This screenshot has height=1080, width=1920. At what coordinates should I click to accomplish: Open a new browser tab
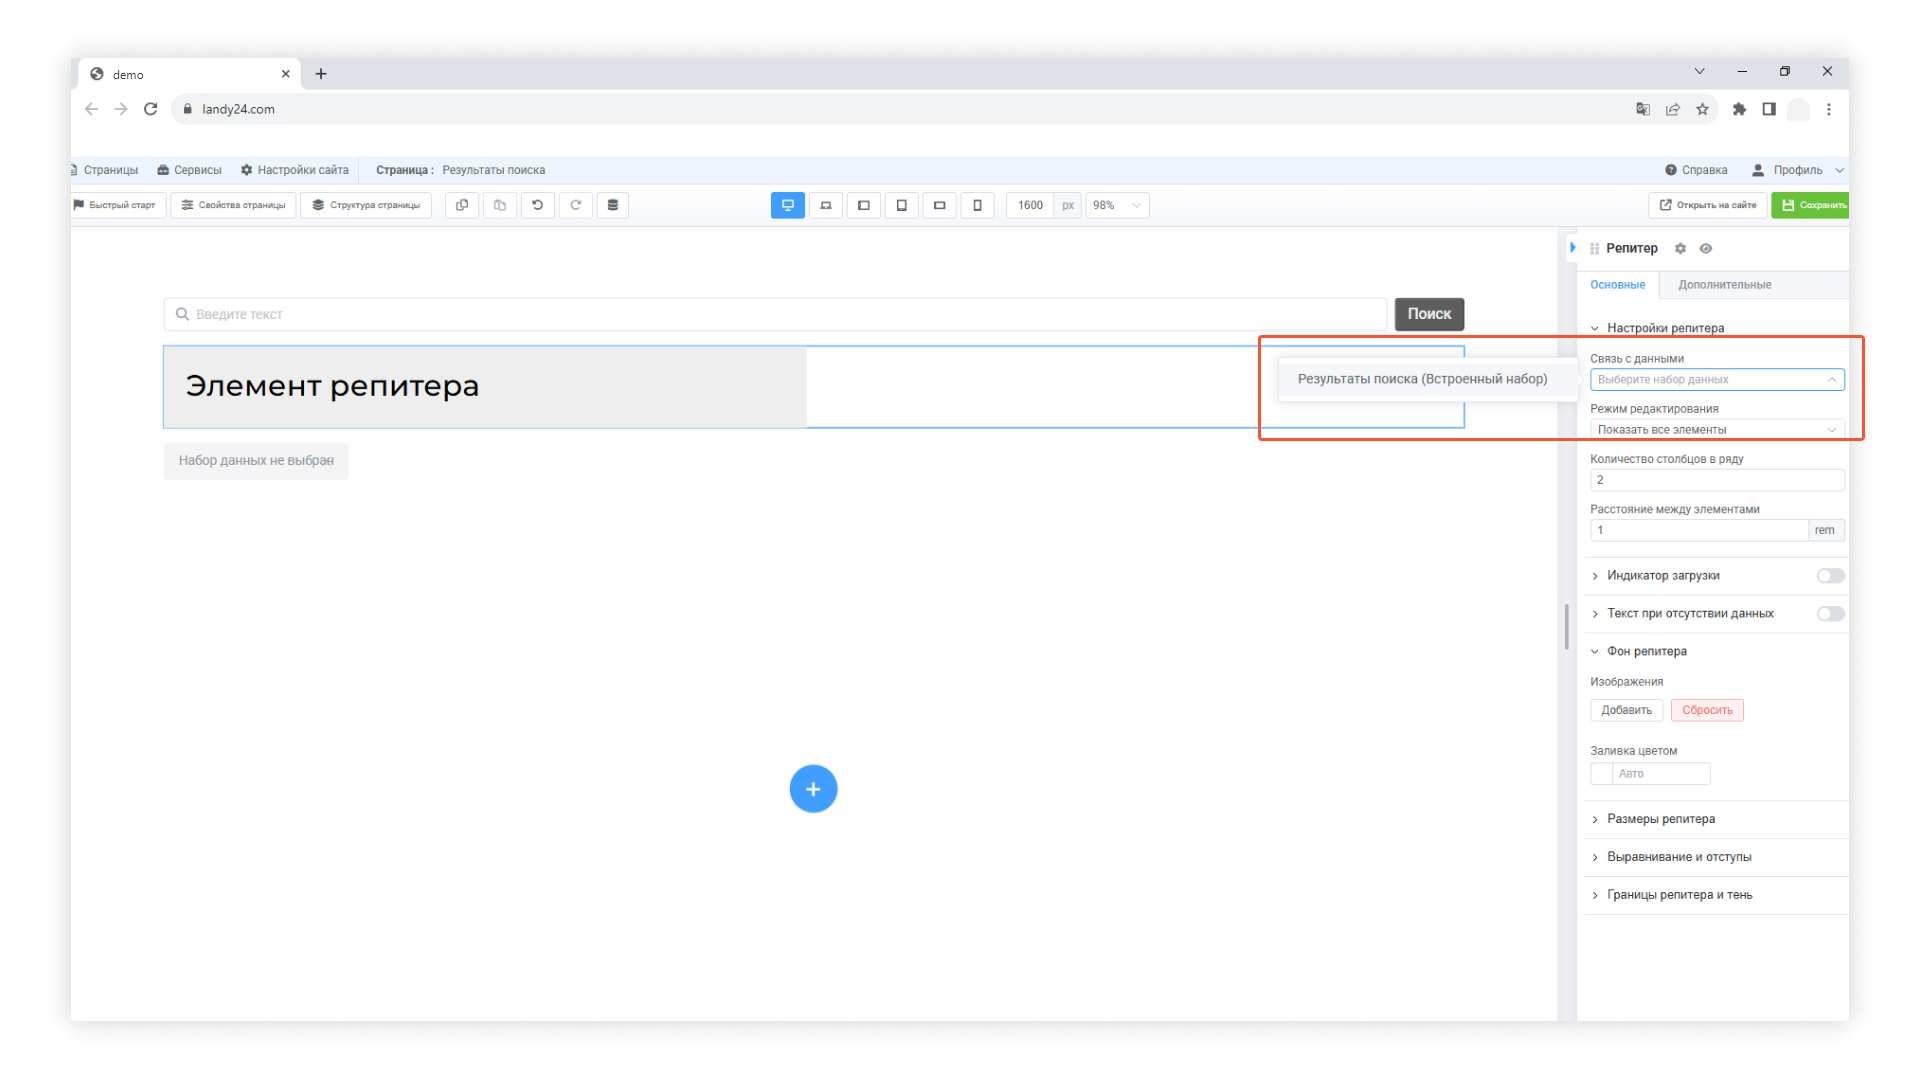point(321,74)
